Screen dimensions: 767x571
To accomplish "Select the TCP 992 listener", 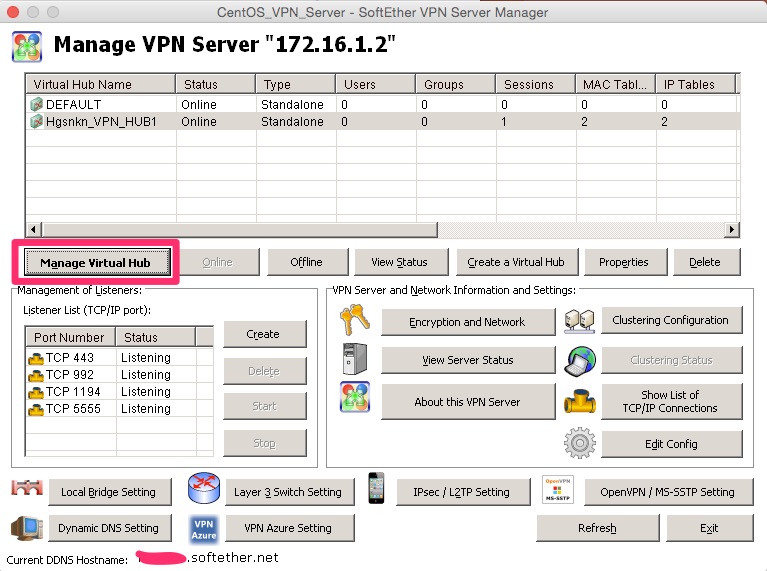I will (x=119, y=375).
